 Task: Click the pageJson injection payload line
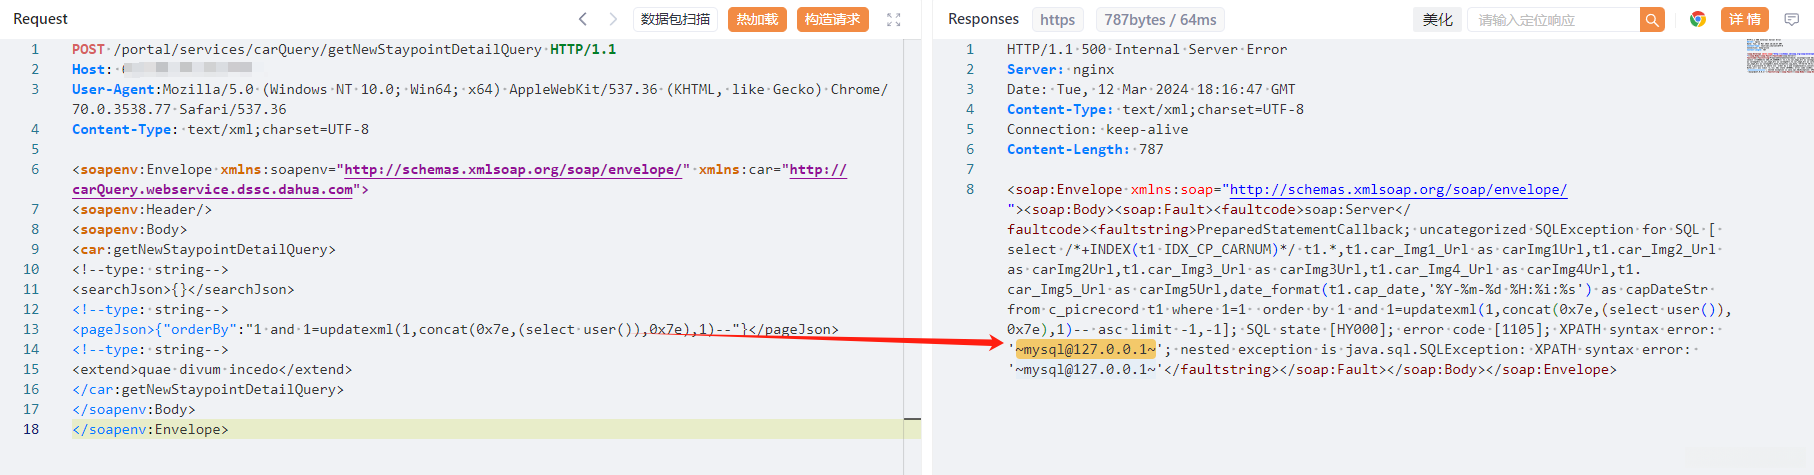pos(455,329)
